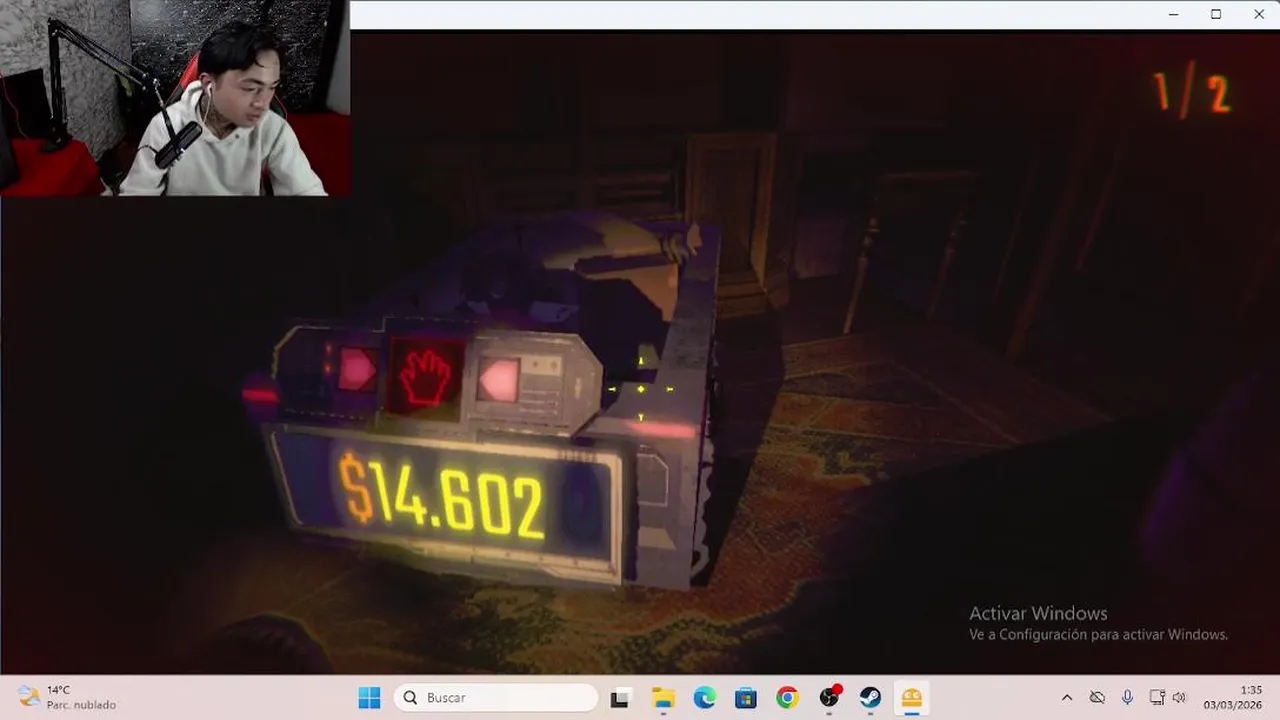Viewport: 1280px width, 720px height.
Task: Select the yellow R.E.P.O. game taskbar icon
Action: [x=912, y=698]
